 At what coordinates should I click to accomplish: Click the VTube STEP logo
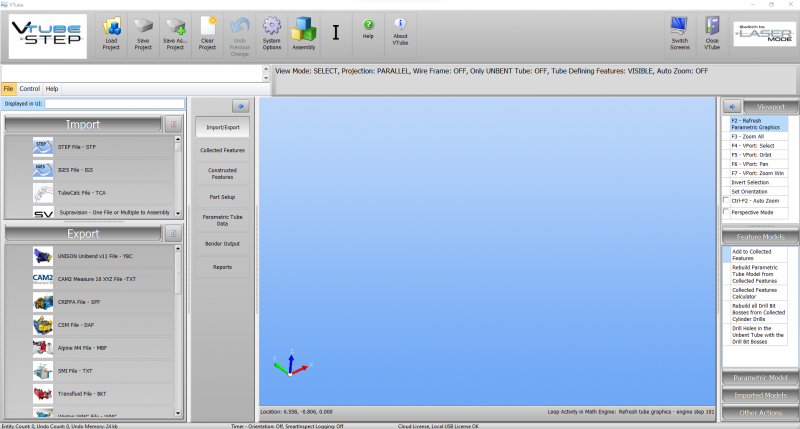pyautogui.click(x=47, y=36)
